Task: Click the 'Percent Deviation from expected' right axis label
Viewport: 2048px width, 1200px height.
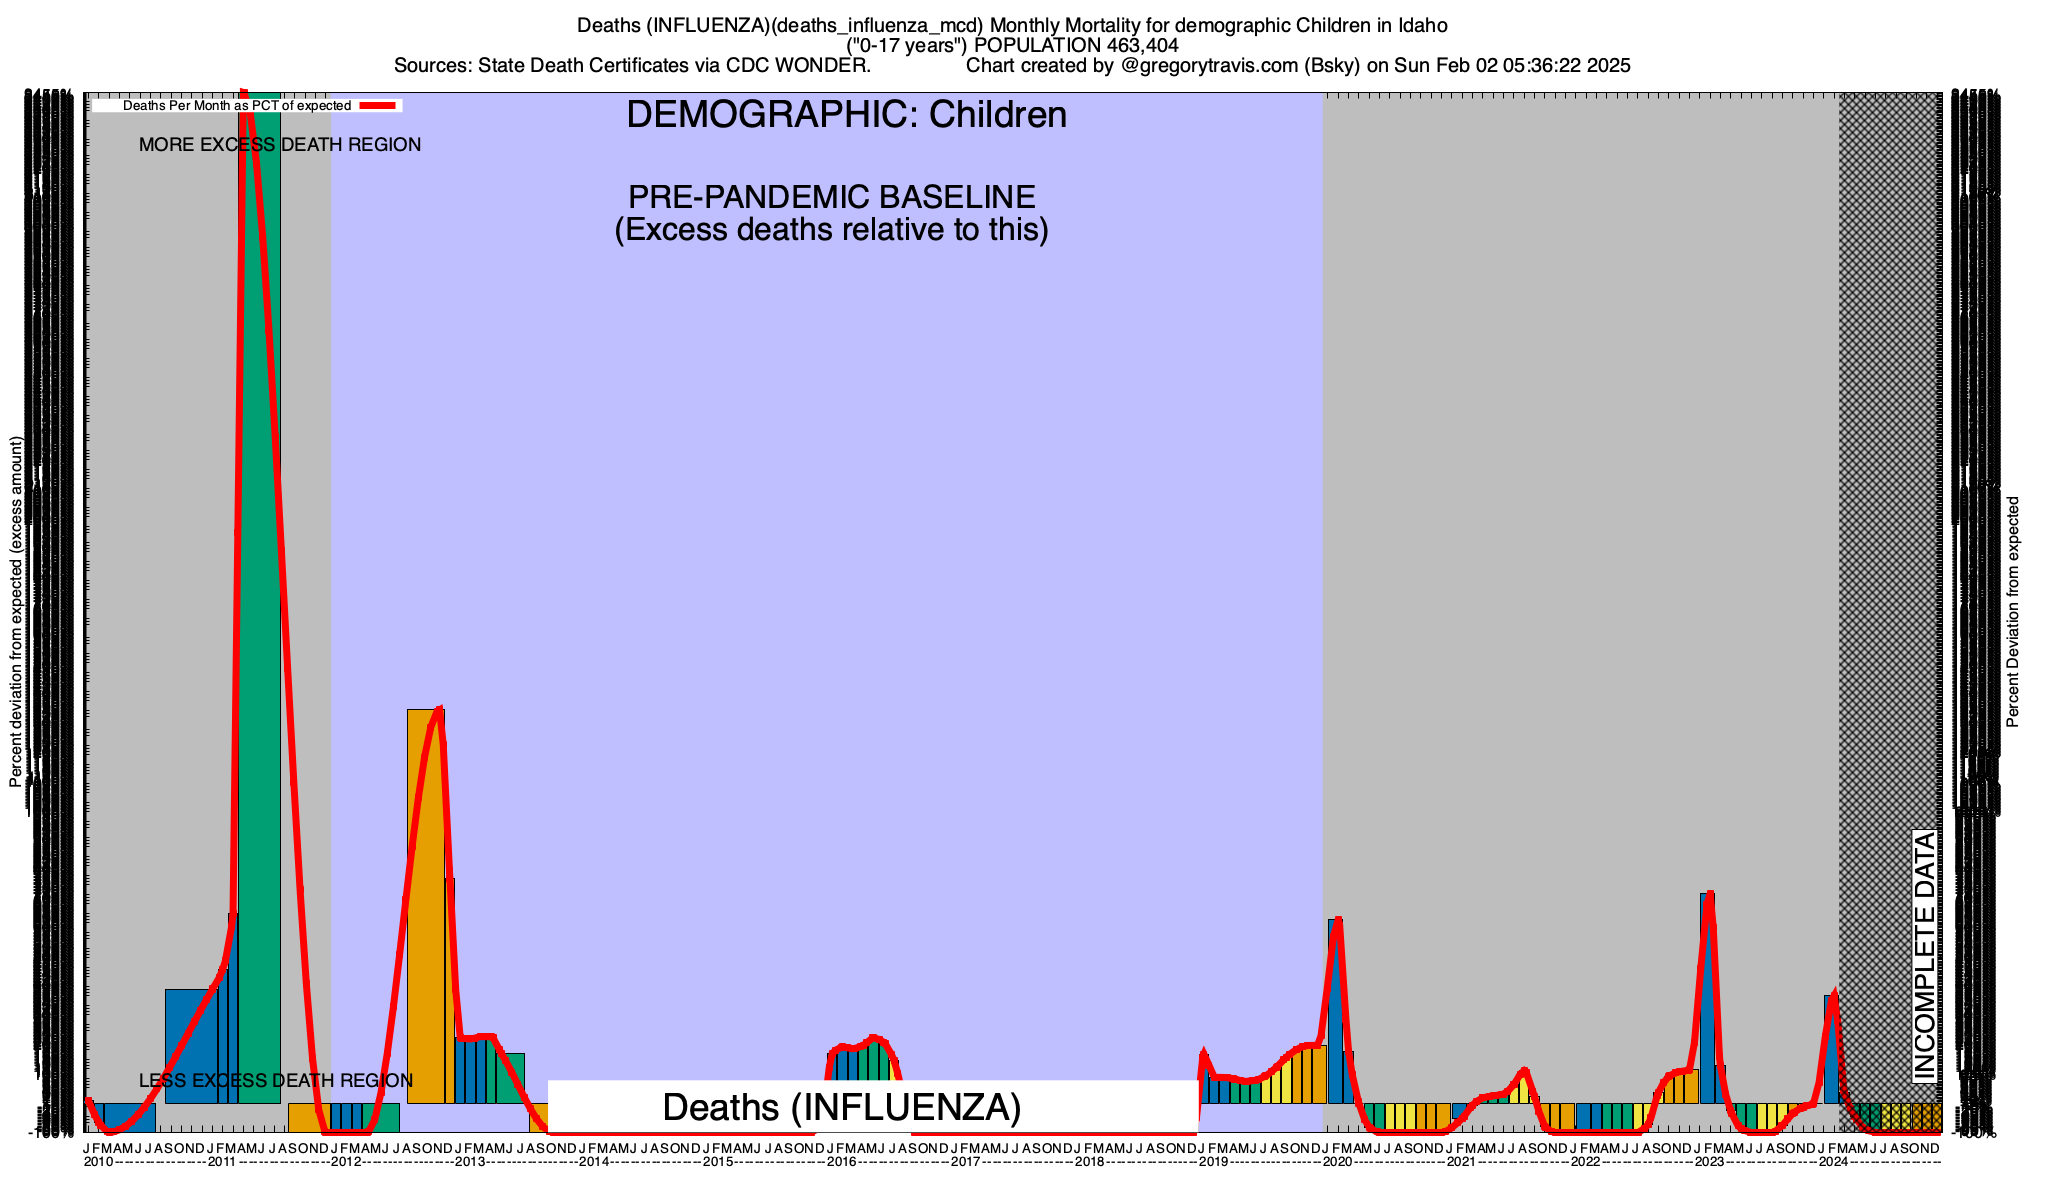Action: [x=2013, y=612]
